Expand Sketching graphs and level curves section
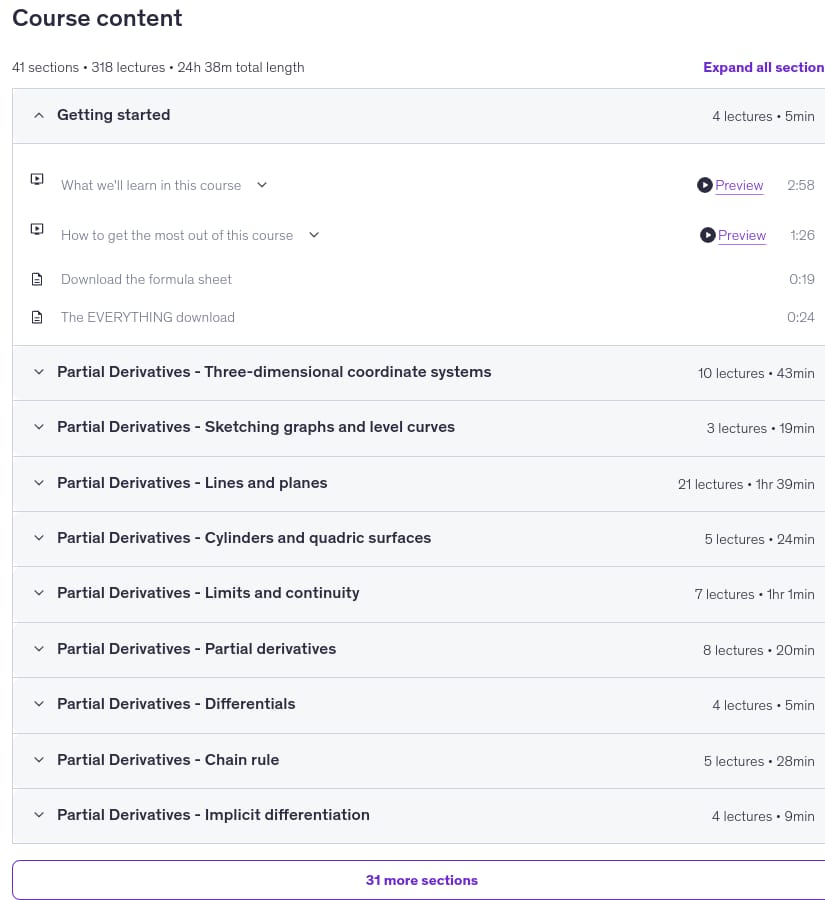The image size is (825, 900). [419, 428]
